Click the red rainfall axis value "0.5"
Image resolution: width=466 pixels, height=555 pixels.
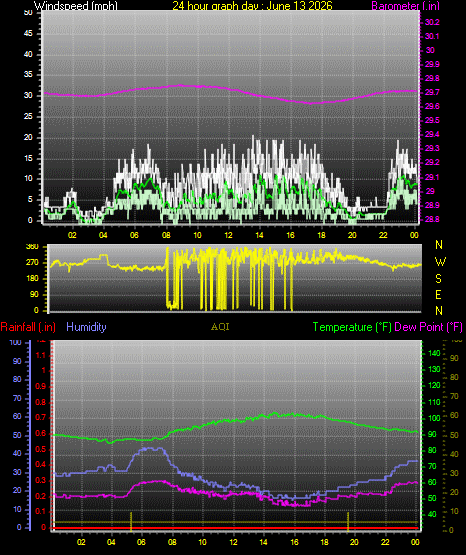[41, 449]
